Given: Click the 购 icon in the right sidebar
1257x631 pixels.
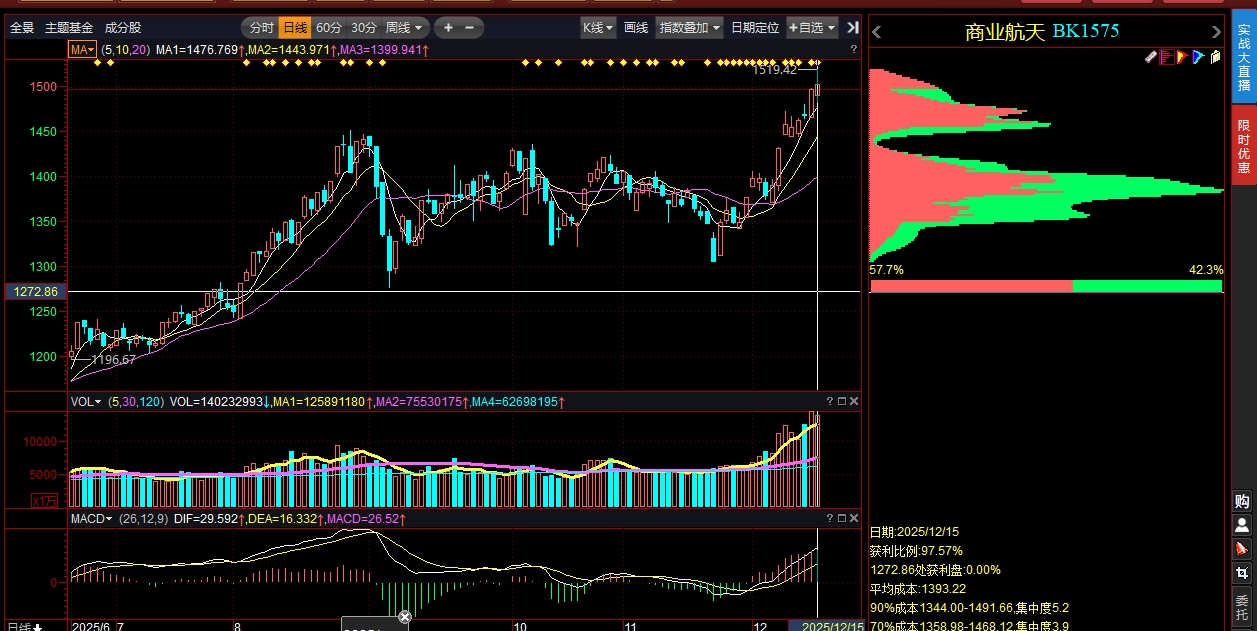Looking at the screenshot, I should (x=1242, y=501).
